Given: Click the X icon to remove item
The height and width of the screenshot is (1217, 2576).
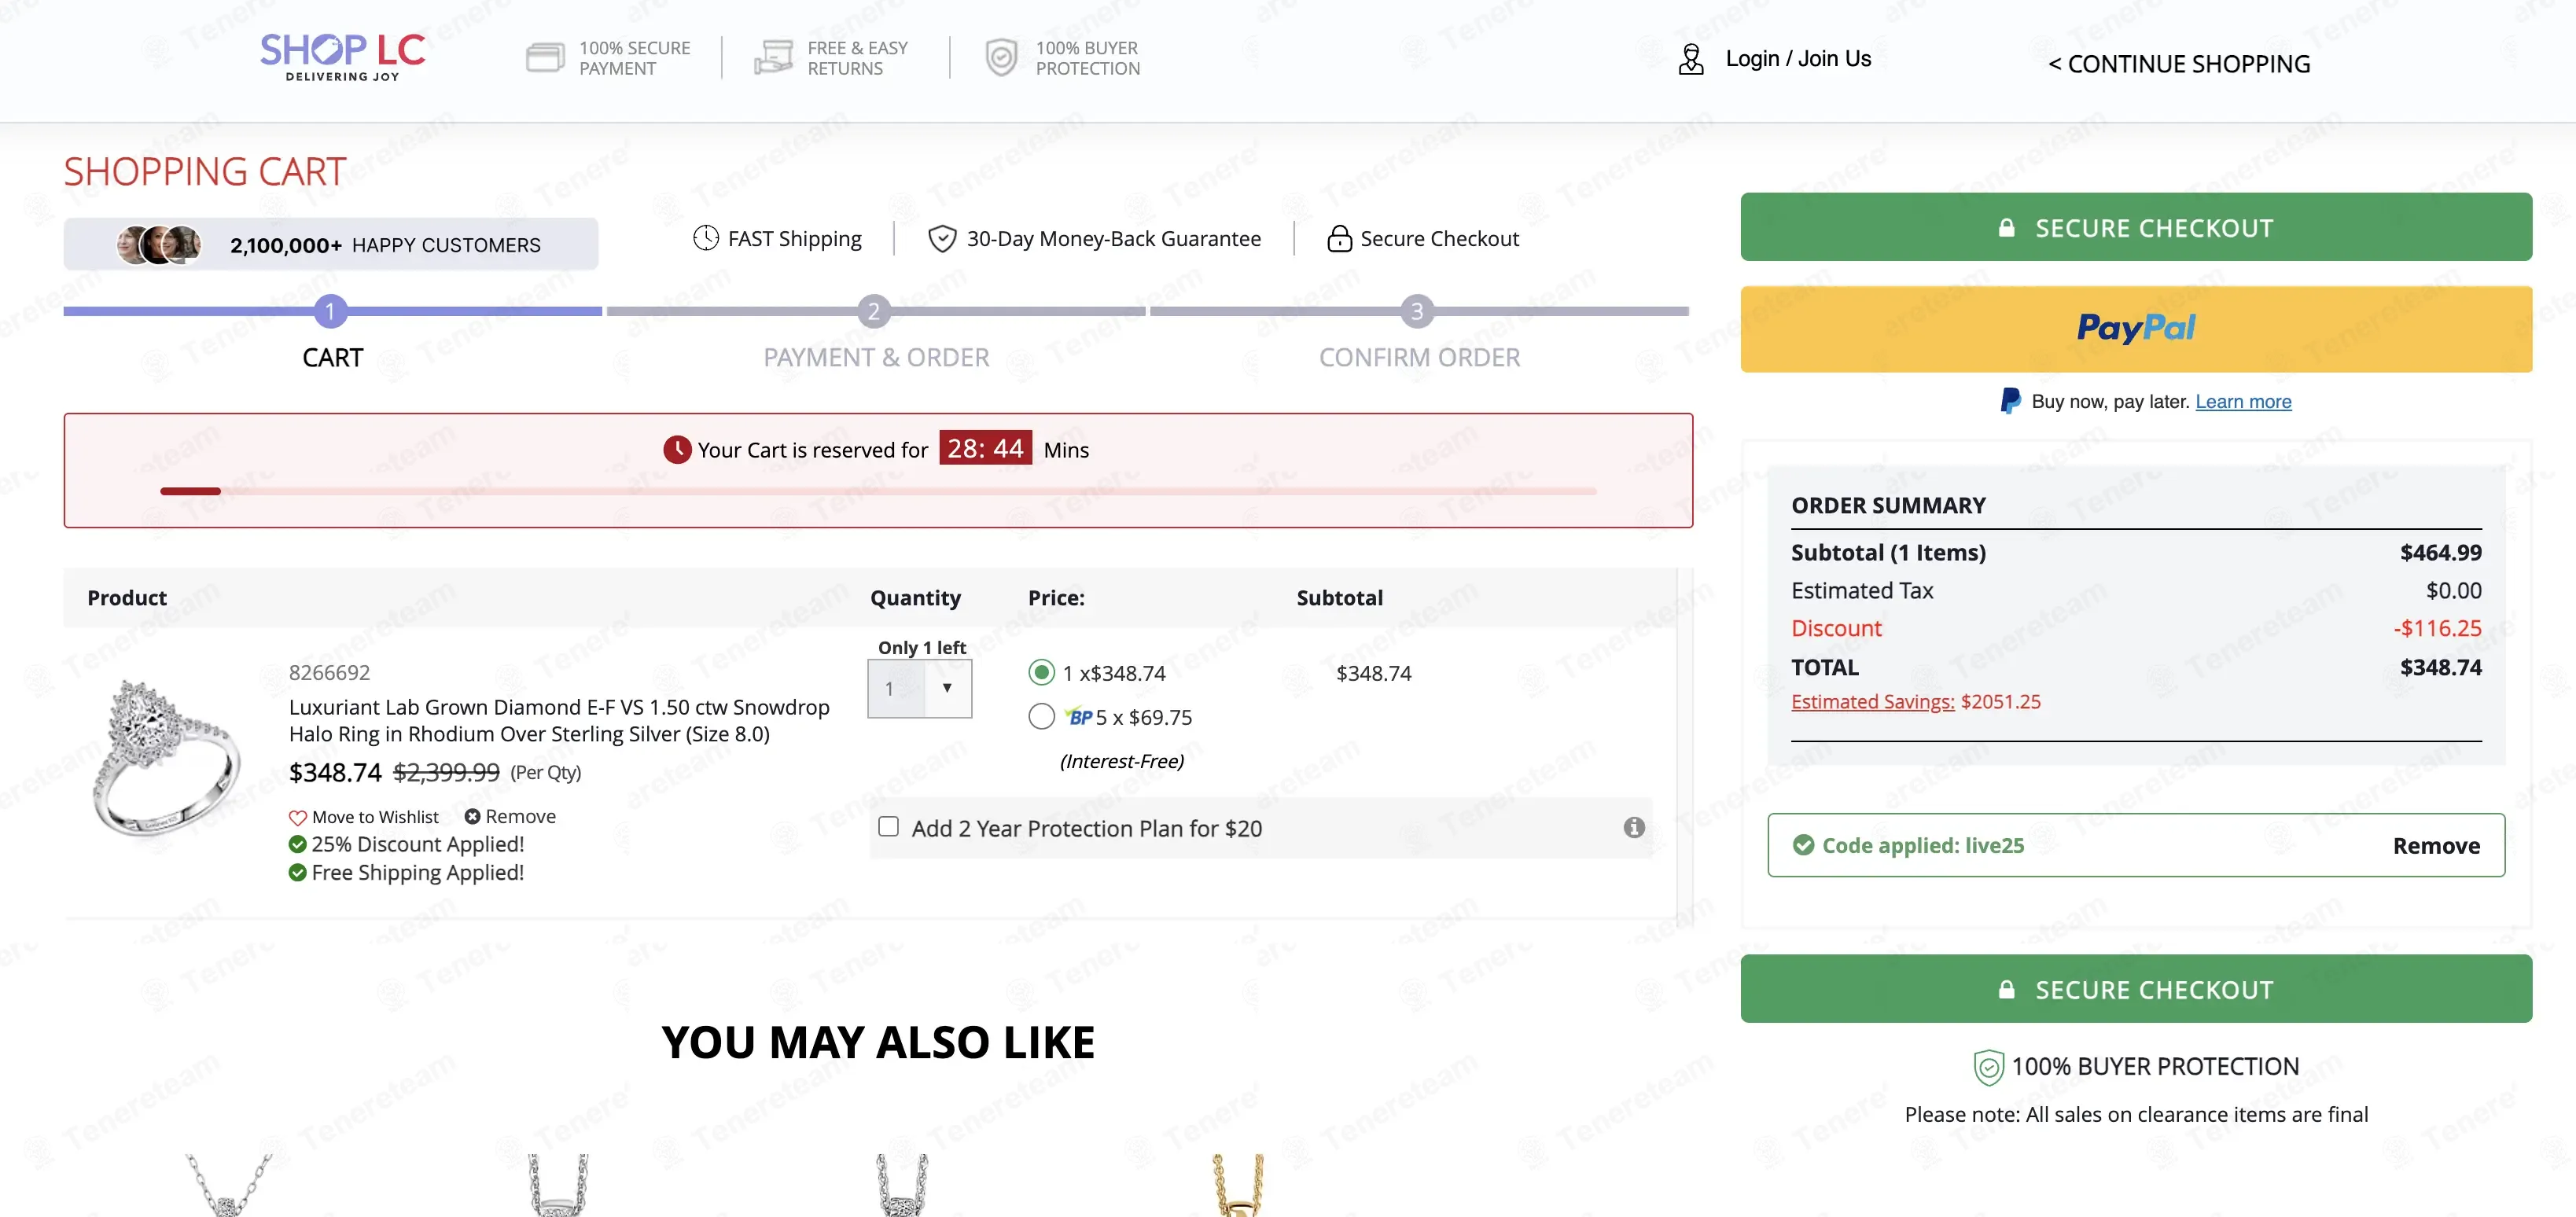Looking at the screenshot, I should (472, 817).
